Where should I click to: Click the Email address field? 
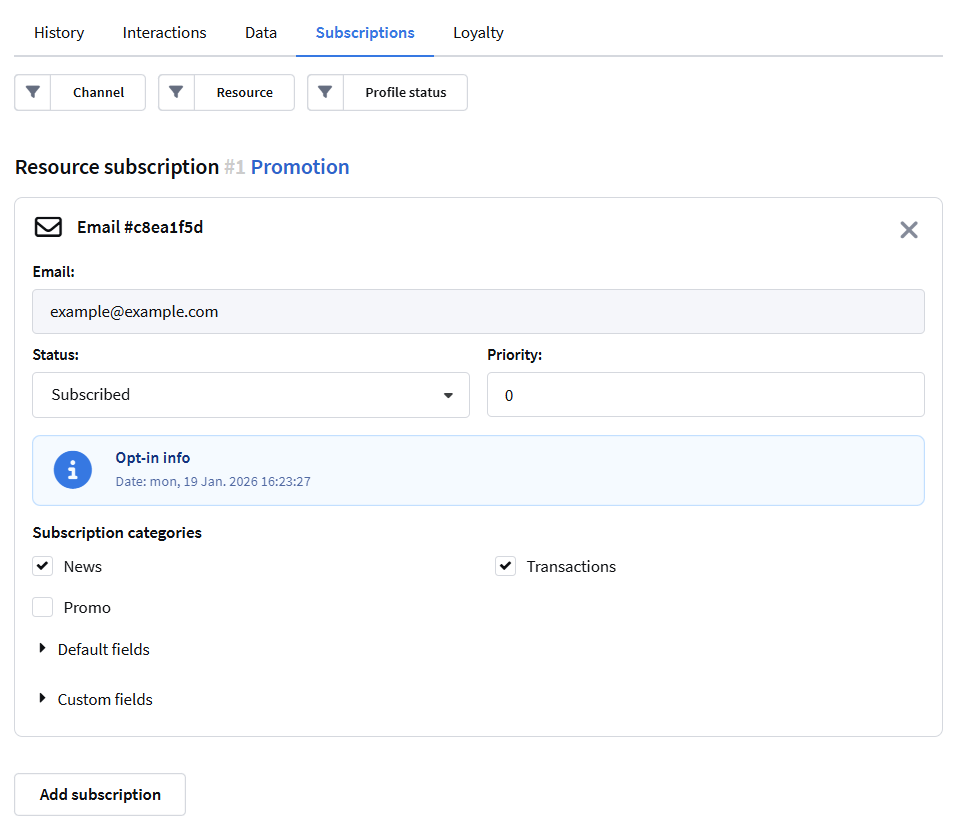478,312
